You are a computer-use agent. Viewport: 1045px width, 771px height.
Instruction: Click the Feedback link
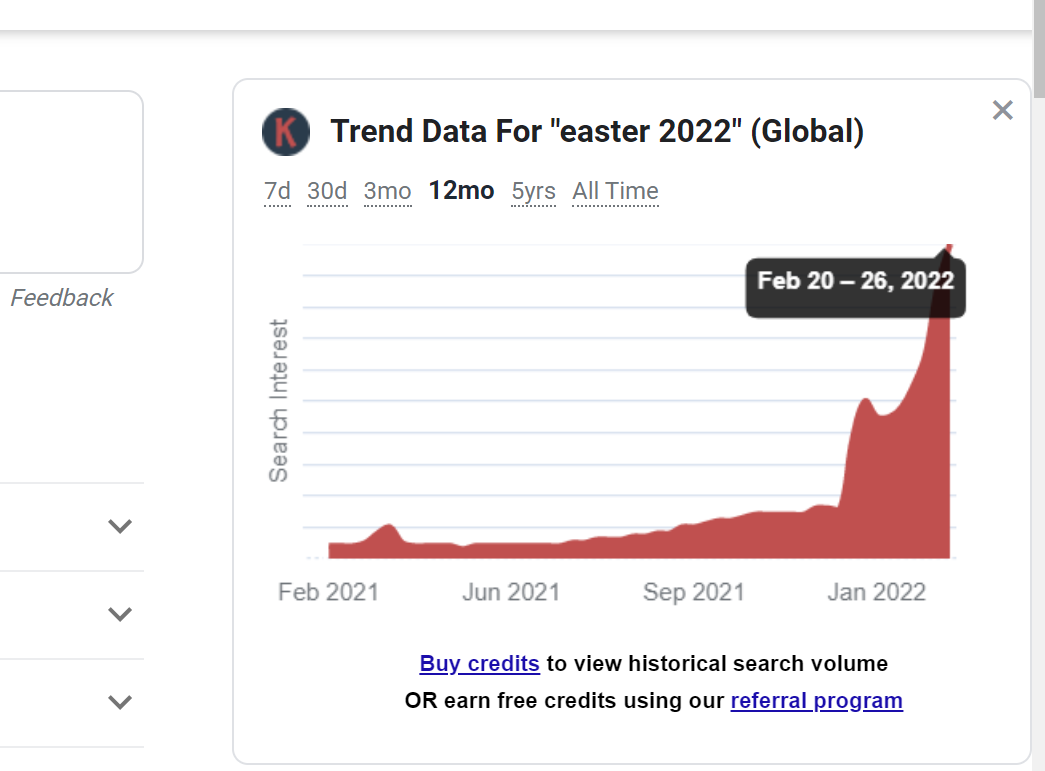pyautogui.click(x=62, y=298)
